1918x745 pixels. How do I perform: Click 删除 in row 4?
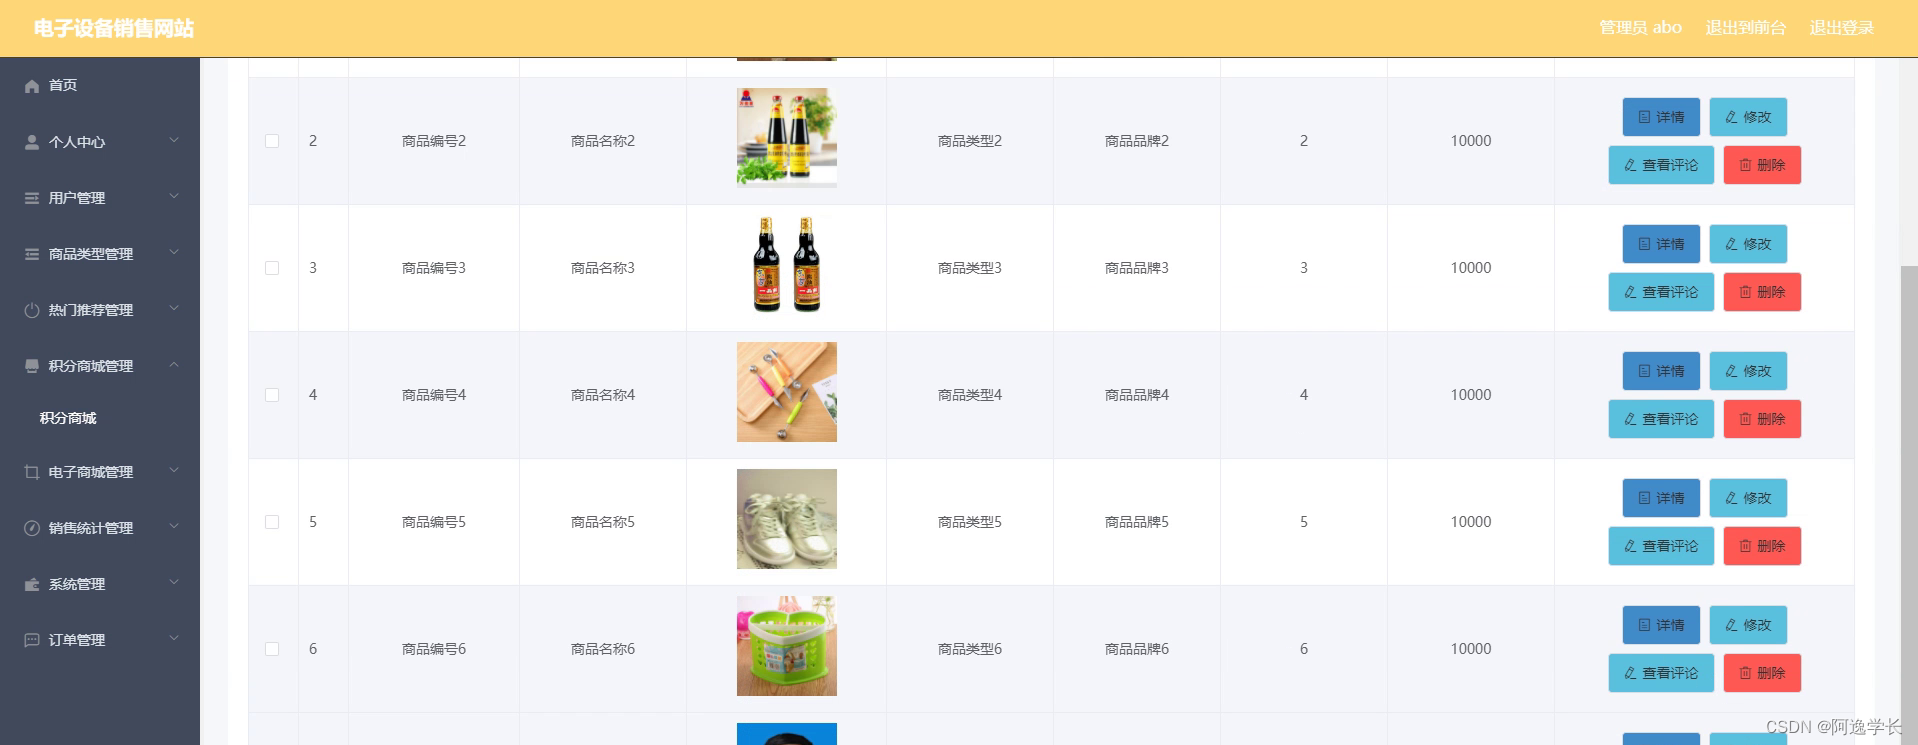point(1762,419)
